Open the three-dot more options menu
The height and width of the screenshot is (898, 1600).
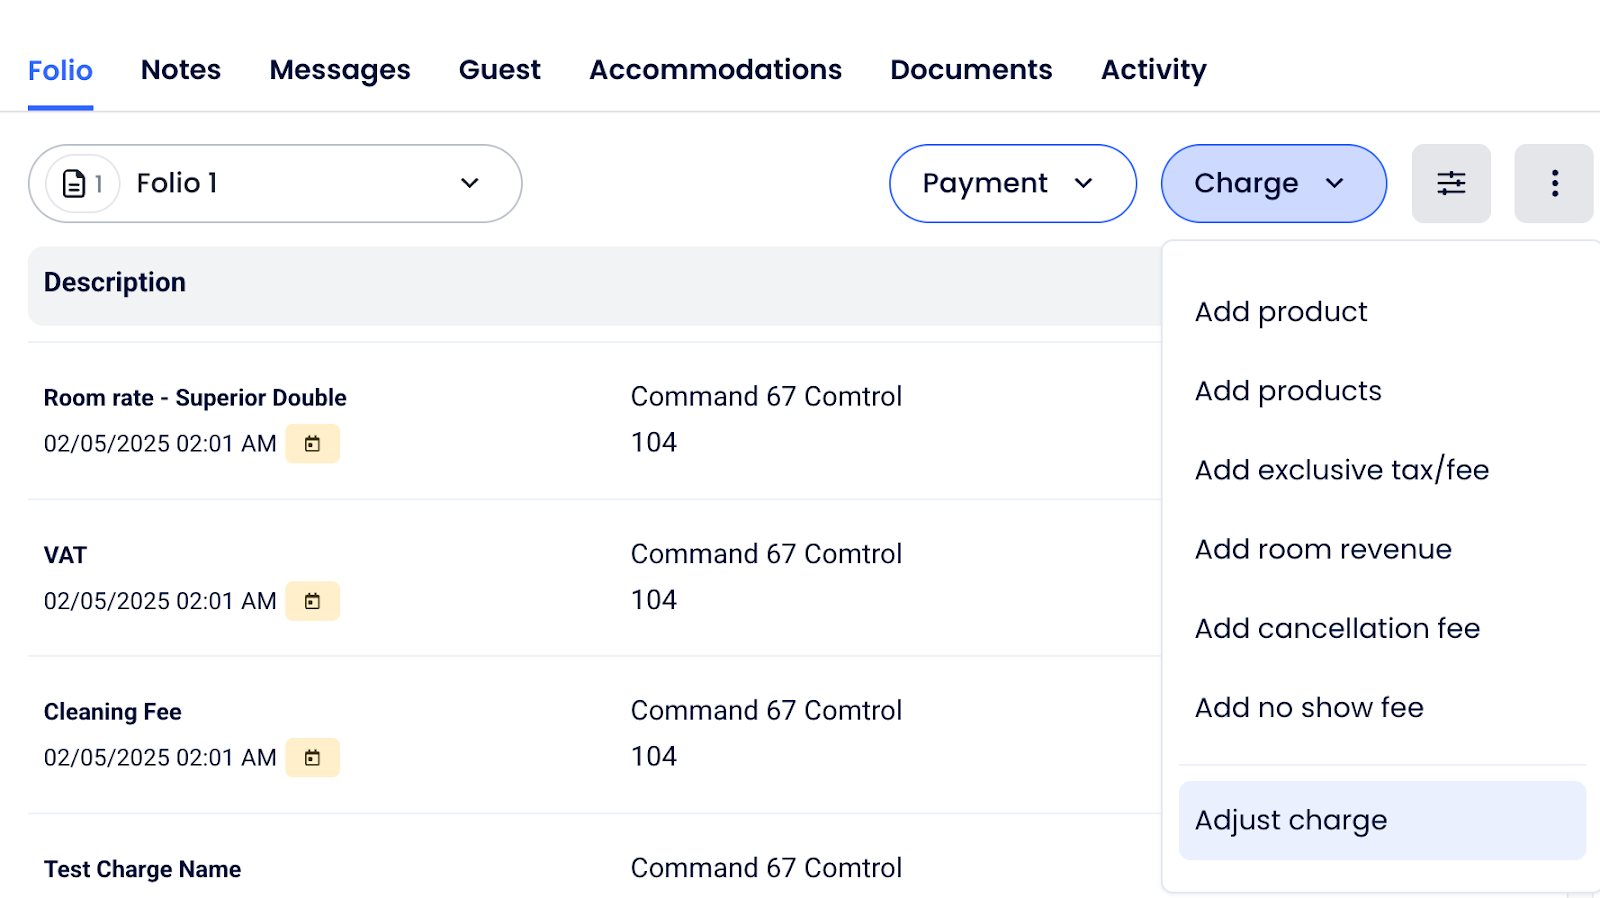click(x=1553, y=183)
